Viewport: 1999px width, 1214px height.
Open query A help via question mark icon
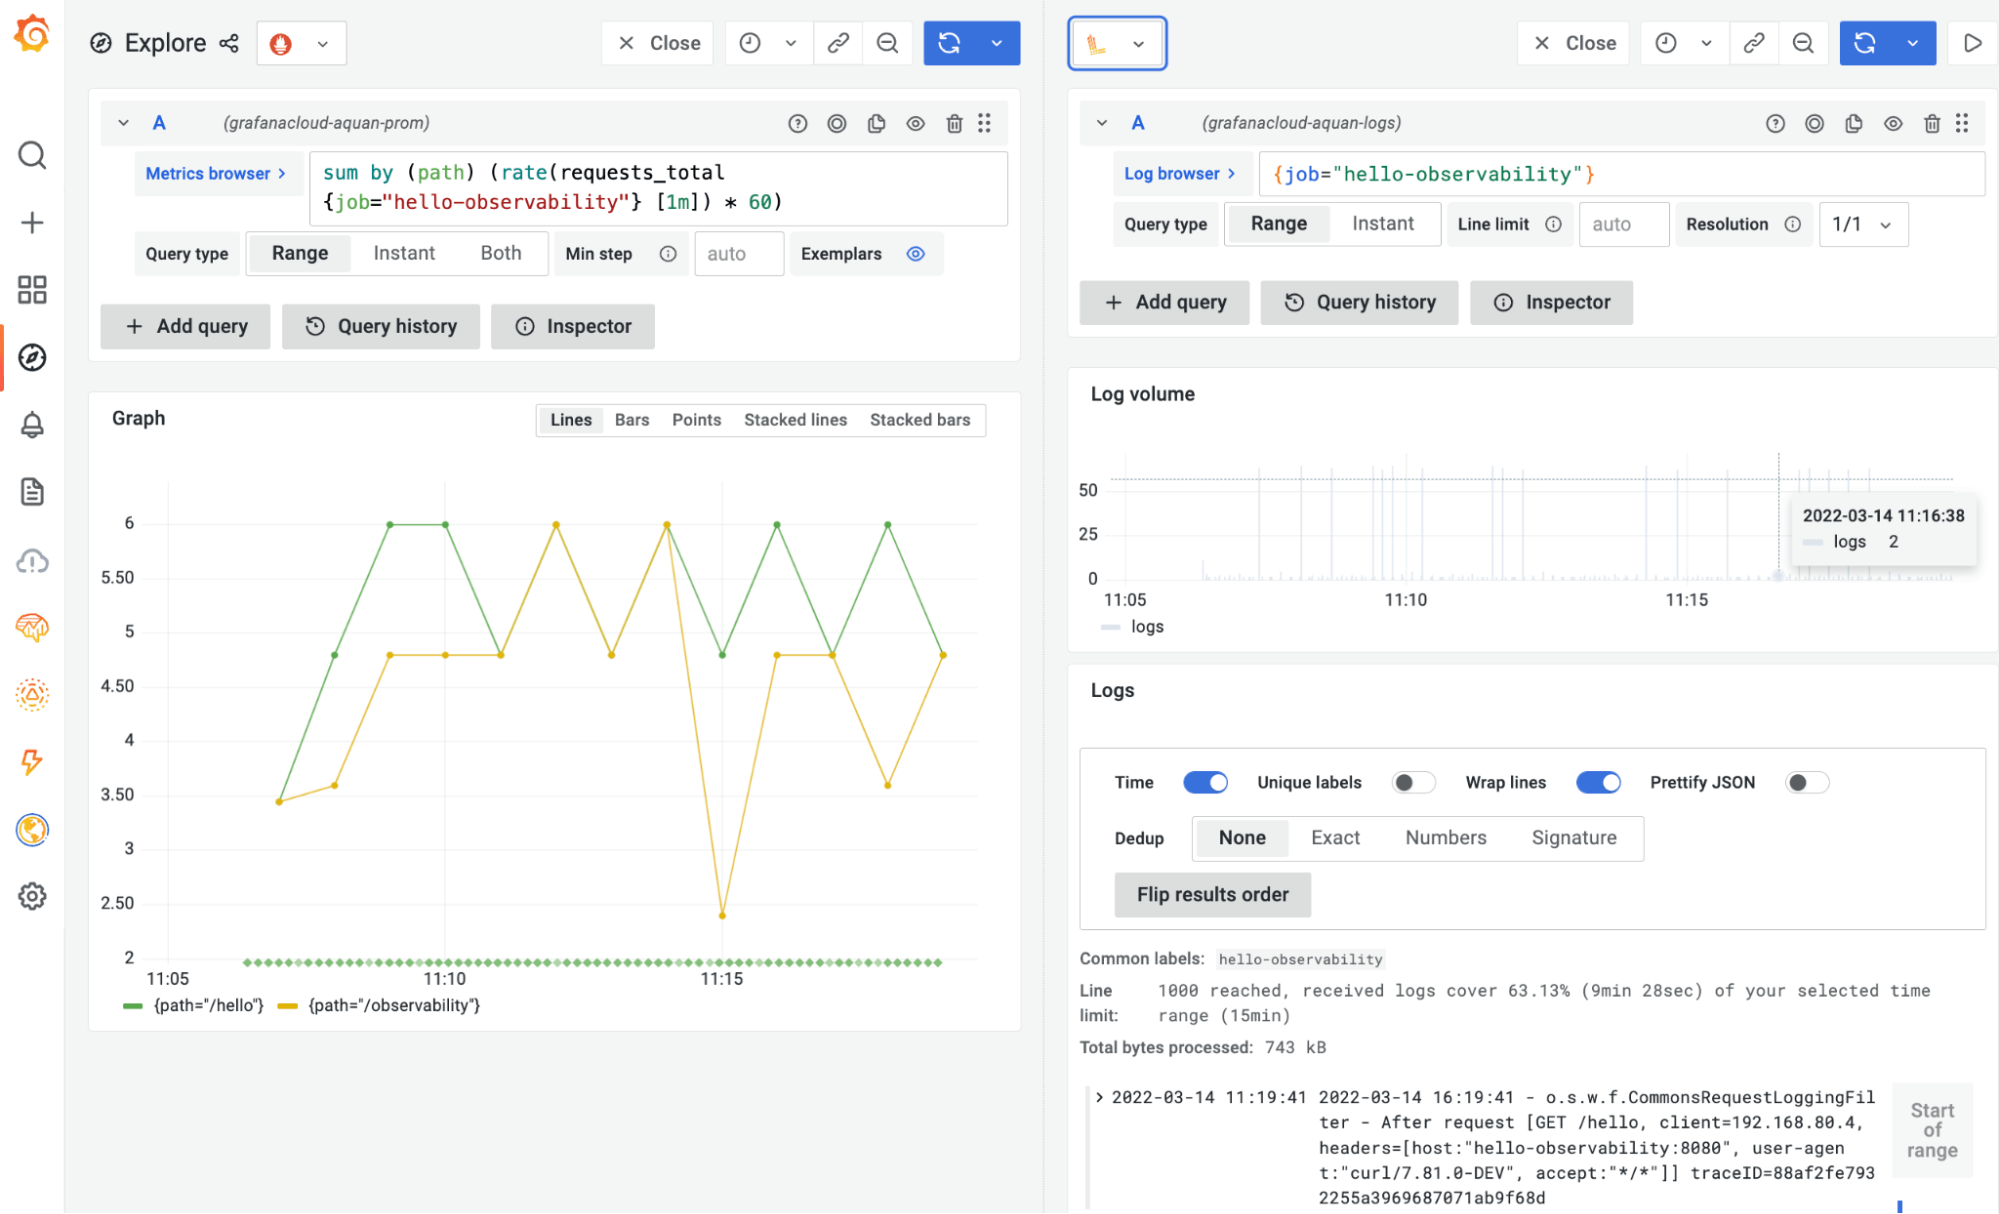tap(797, 122)
